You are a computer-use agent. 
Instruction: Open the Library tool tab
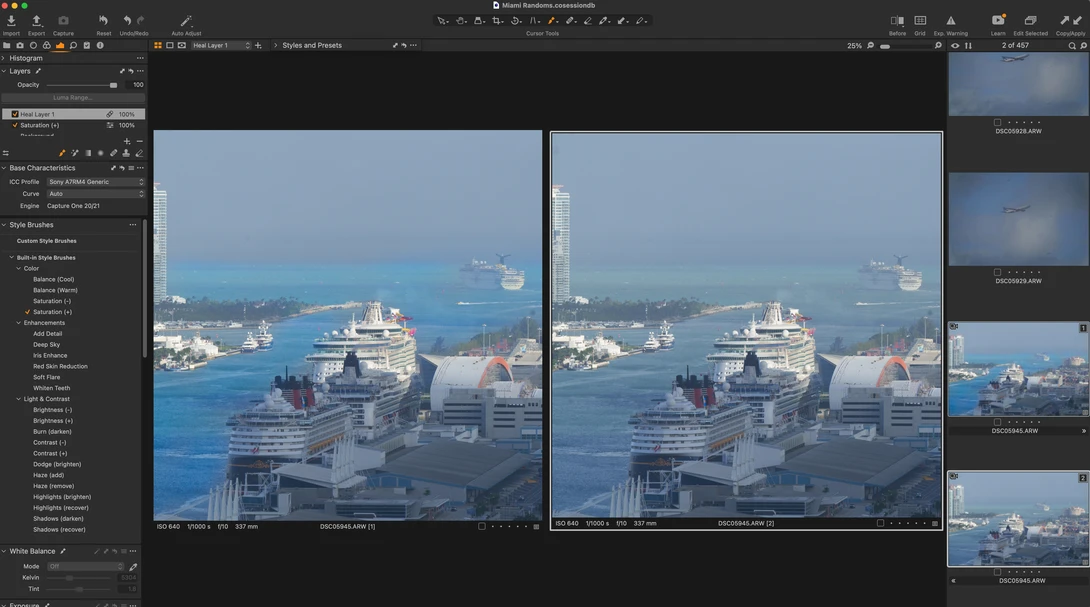point(6,45)
